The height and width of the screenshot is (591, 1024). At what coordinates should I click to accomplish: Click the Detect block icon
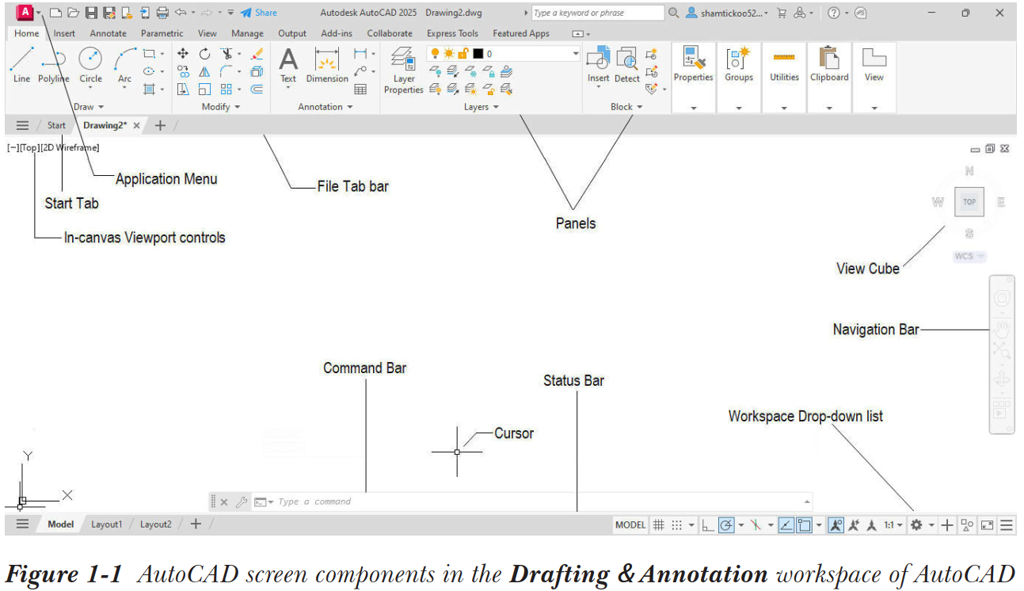click(x=627, y=65)
